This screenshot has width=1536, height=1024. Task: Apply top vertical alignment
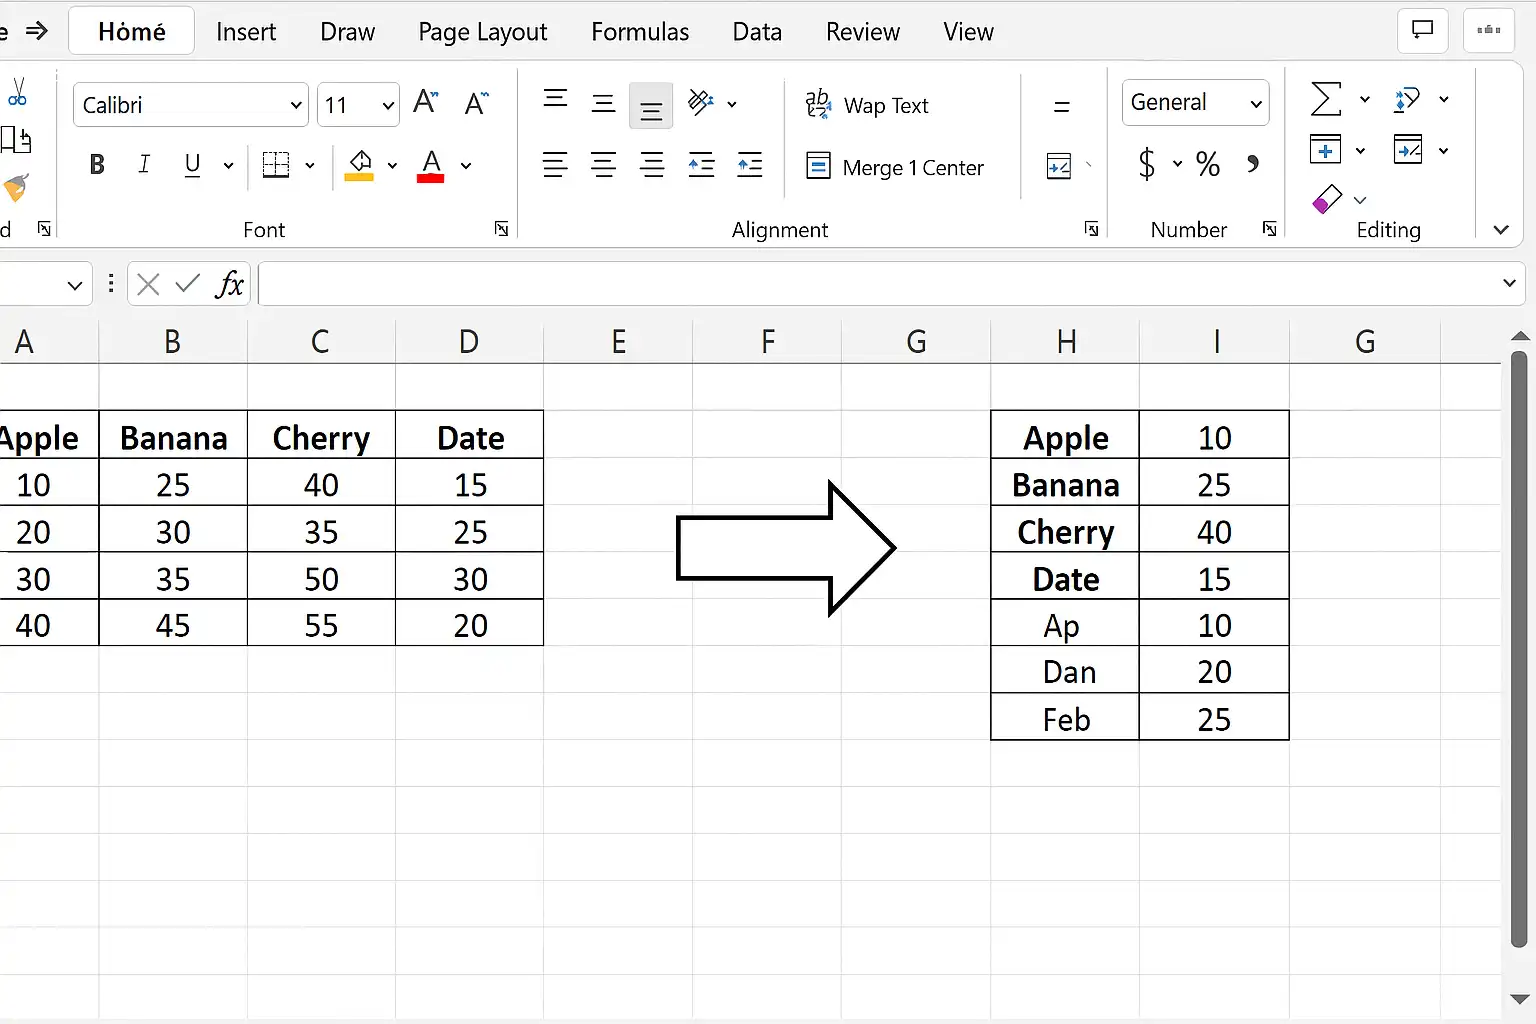pos(555,98)
